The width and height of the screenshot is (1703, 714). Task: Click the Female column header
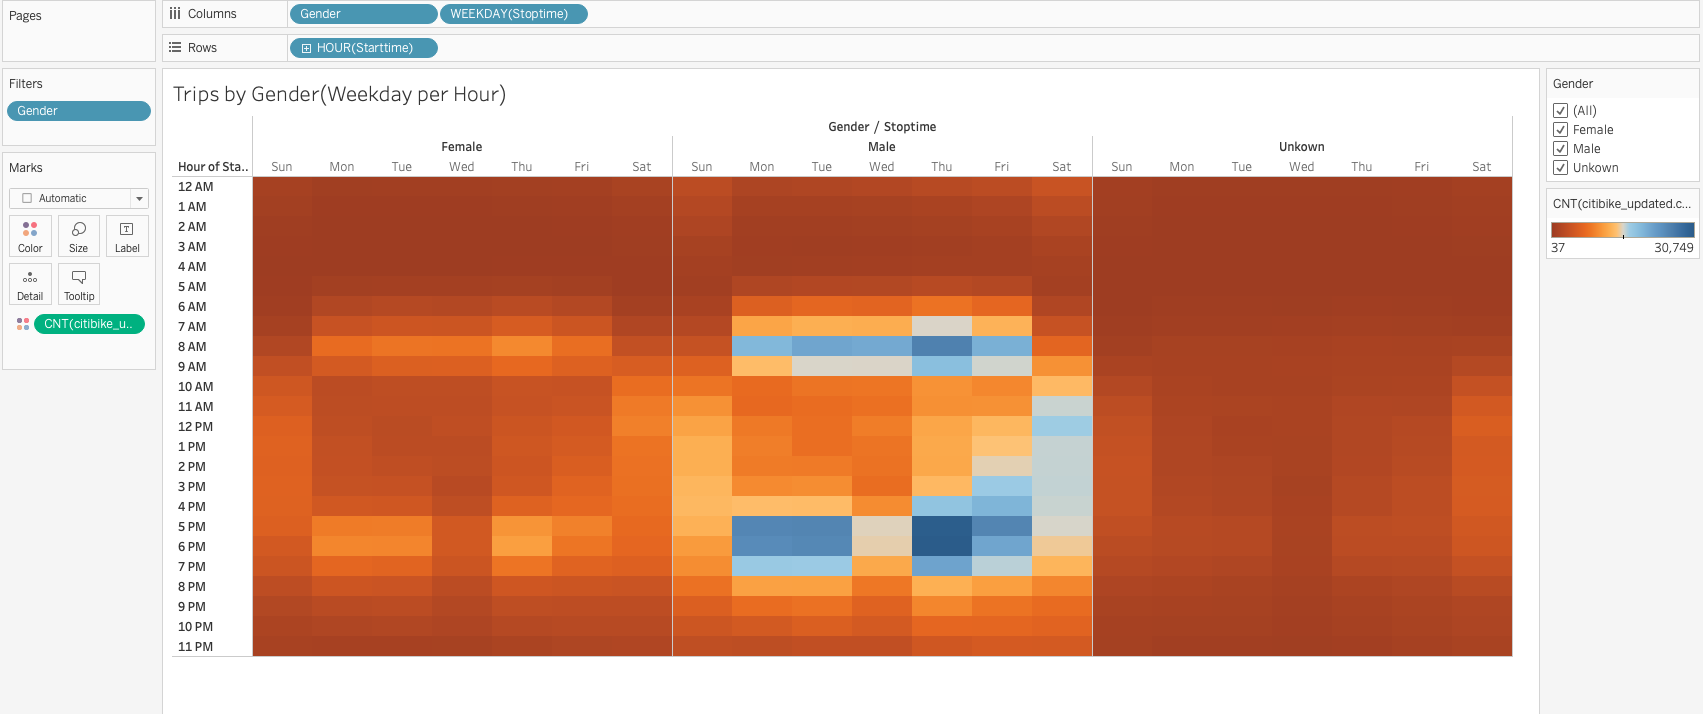(x=462, y=147)
